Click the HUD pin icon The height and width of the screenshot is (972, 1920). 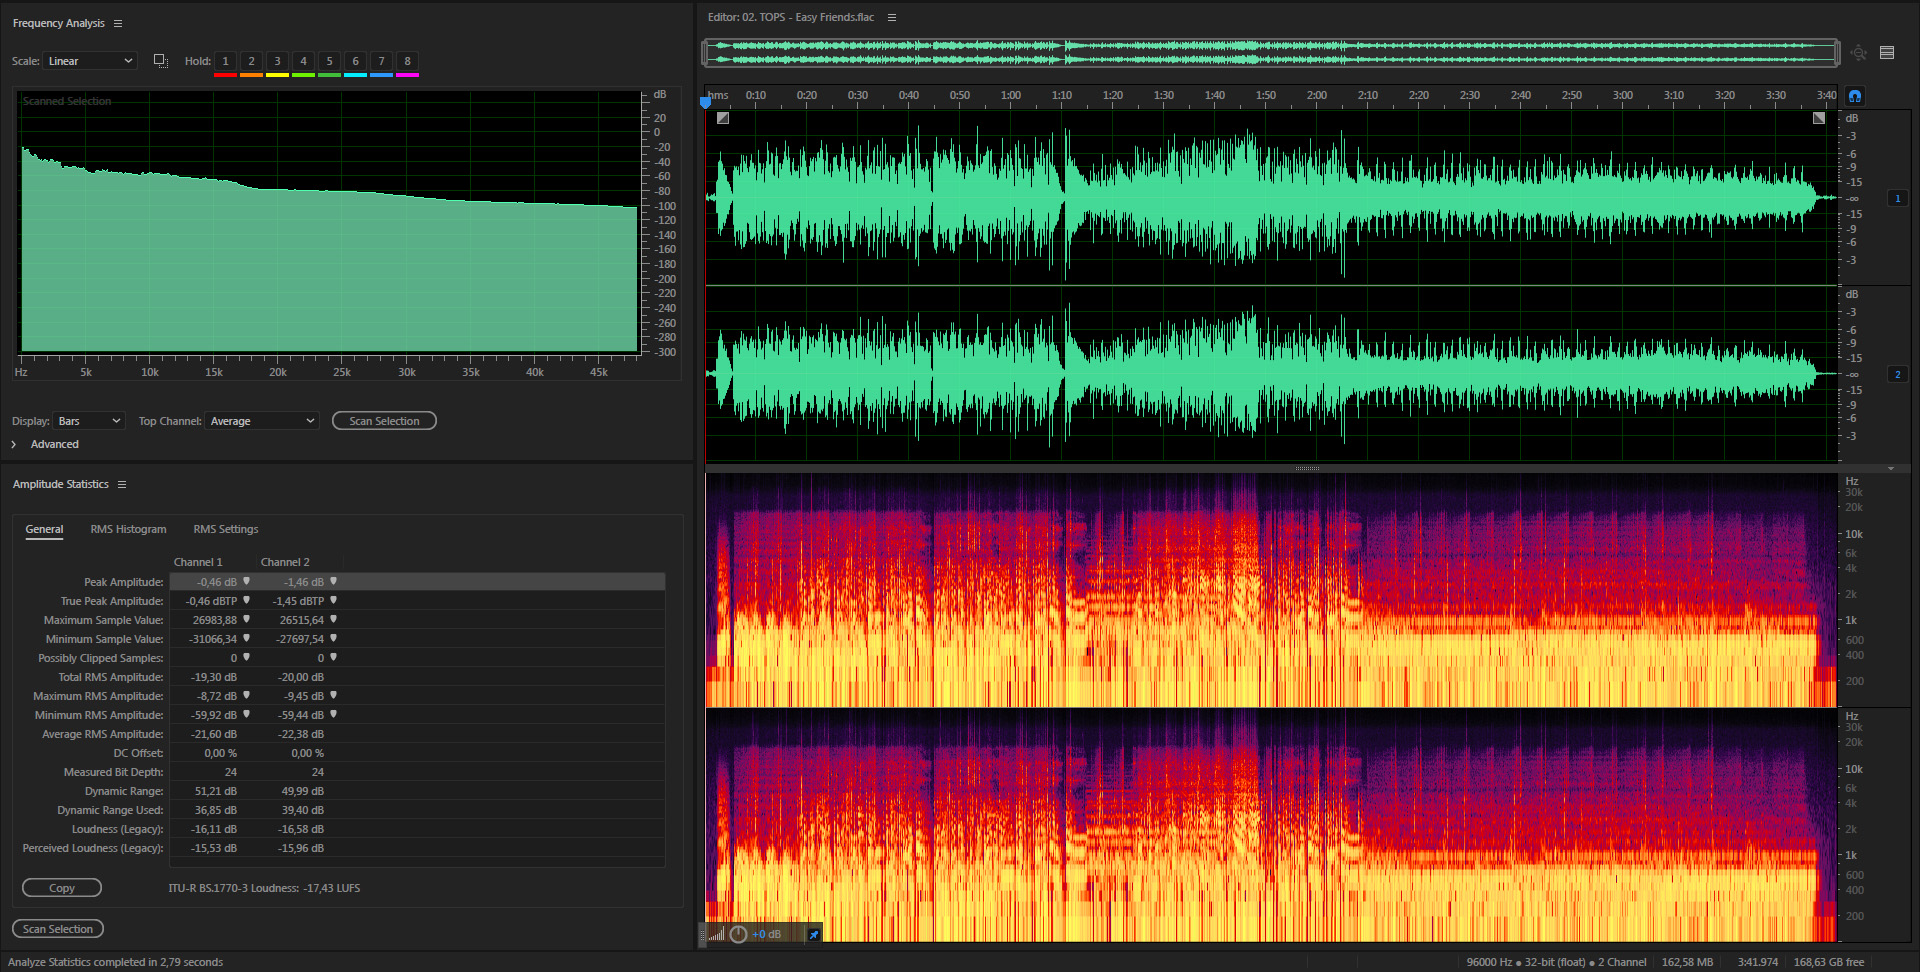(813, 935)
